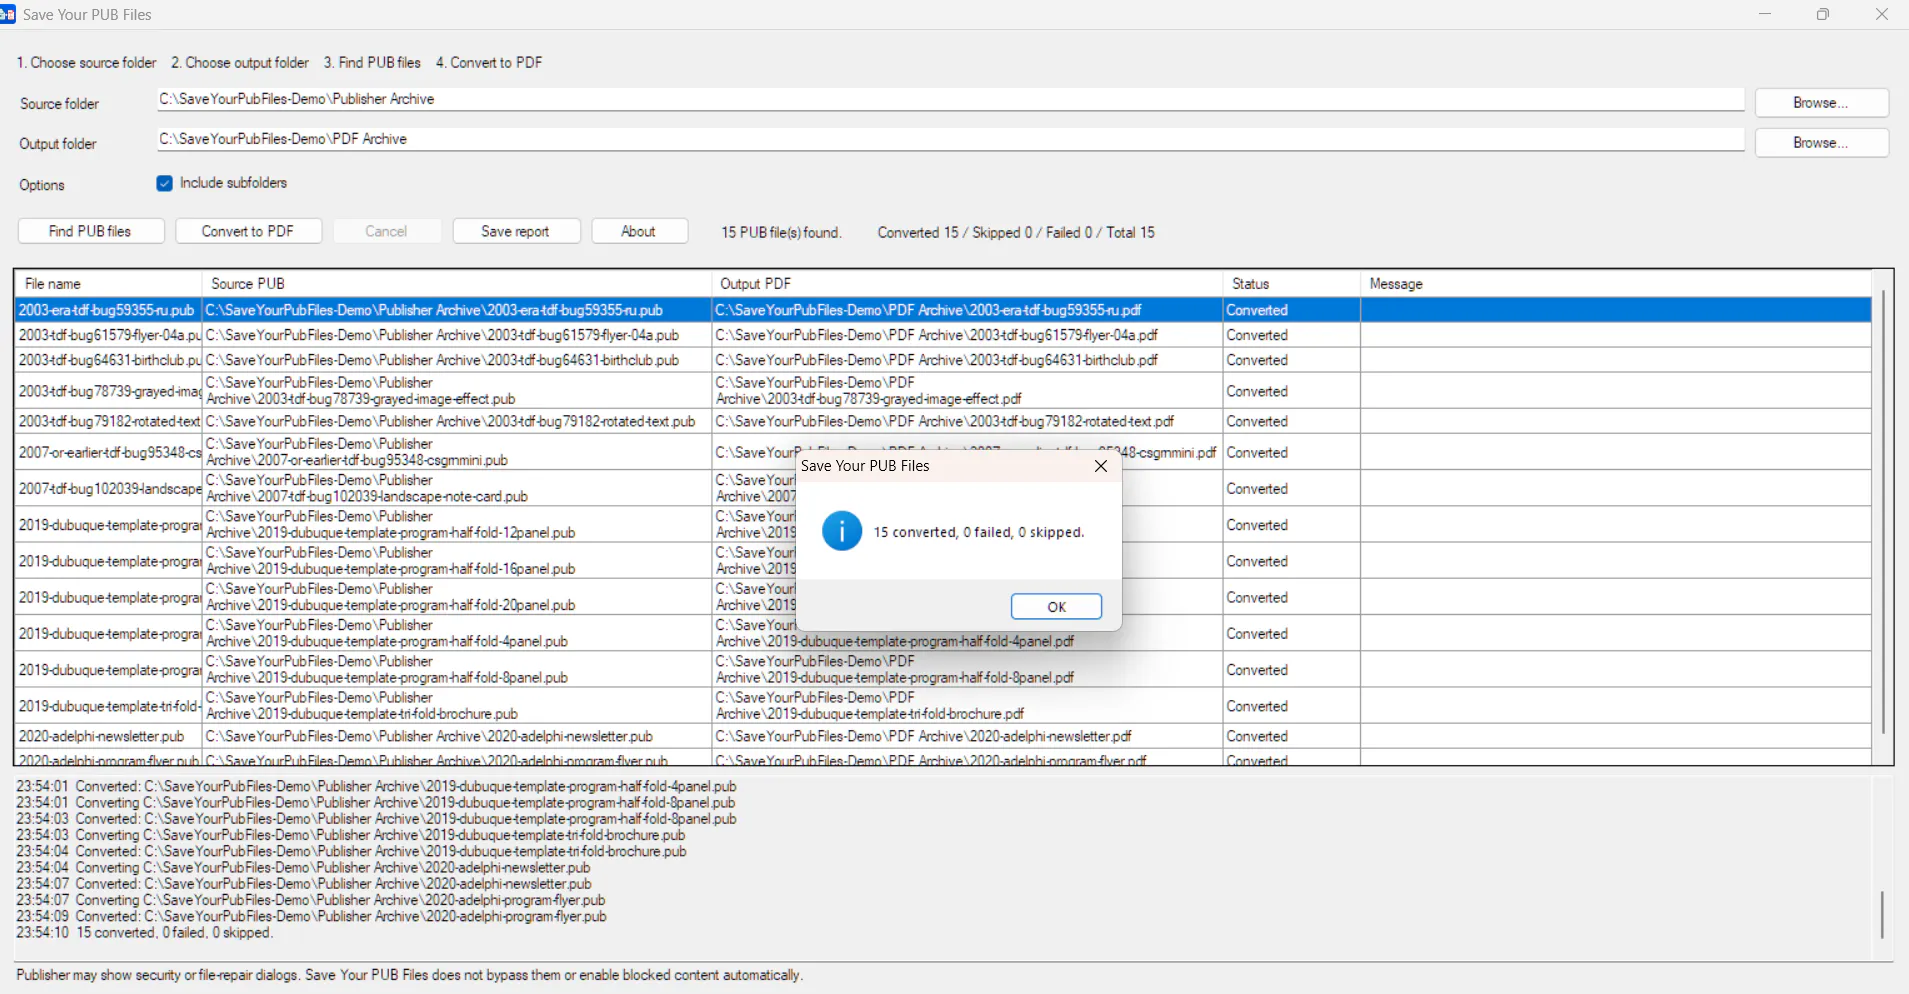The width and height of the screenshot is (1909, 994).
Task: Click the '15 PUB file(s) found.' label
Action: [x=781, y=232]
